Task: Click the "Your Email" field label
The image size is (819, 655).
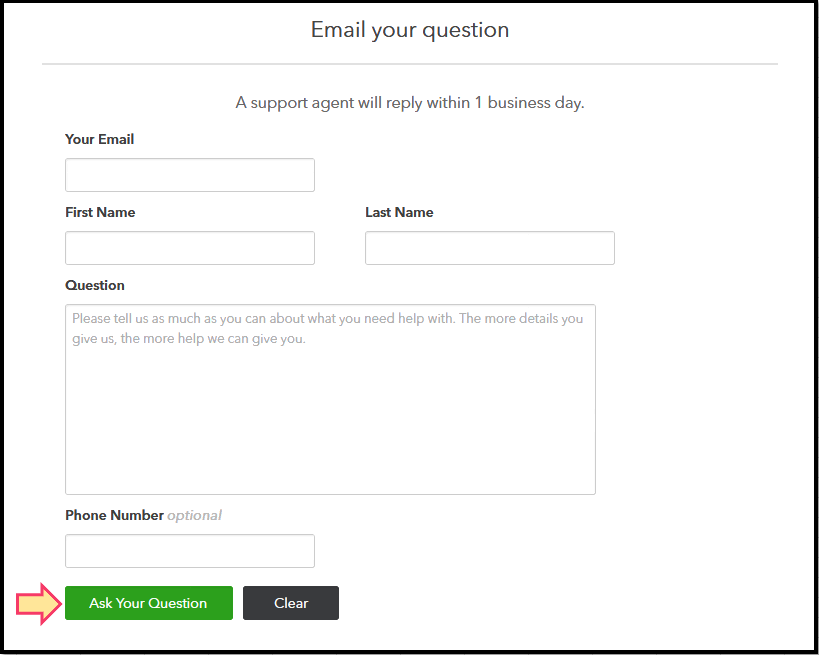Action: [100, 139]
